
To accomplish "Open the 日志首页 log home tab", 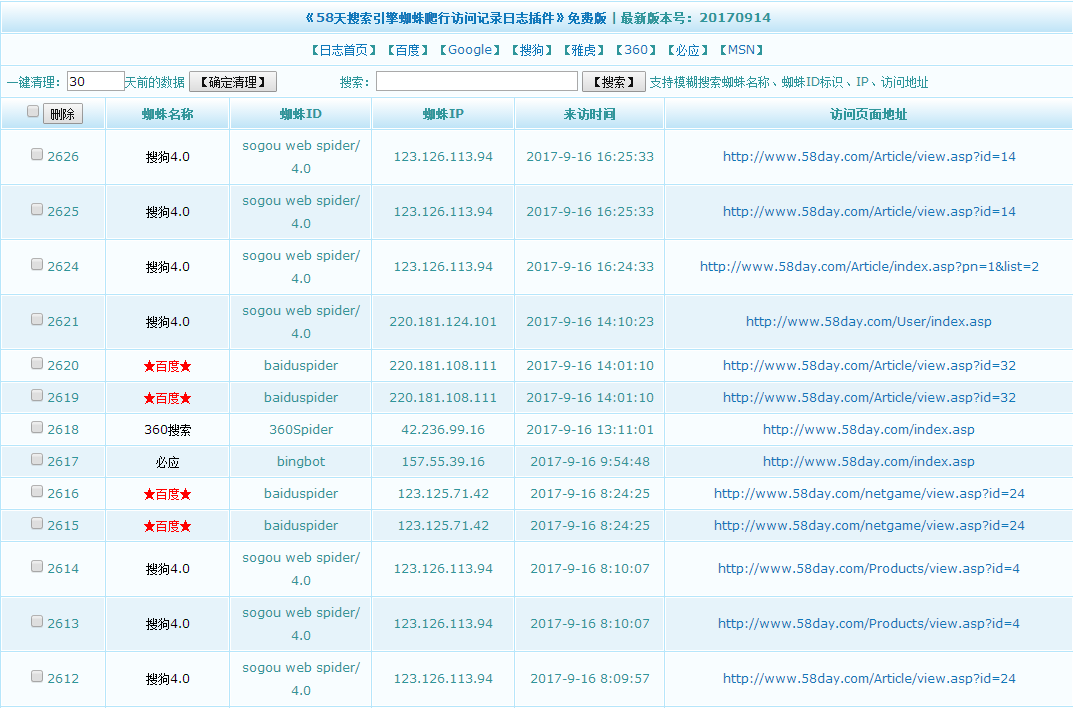I will (x=344, y=50).
